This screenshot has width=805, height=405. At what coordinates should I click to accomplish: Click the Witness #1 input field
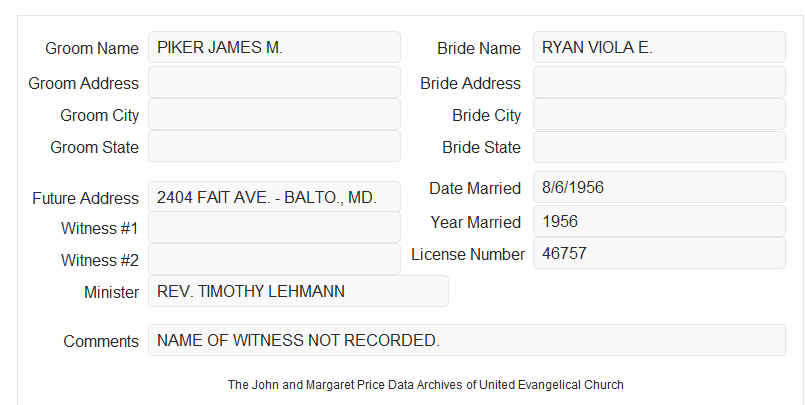274,227
